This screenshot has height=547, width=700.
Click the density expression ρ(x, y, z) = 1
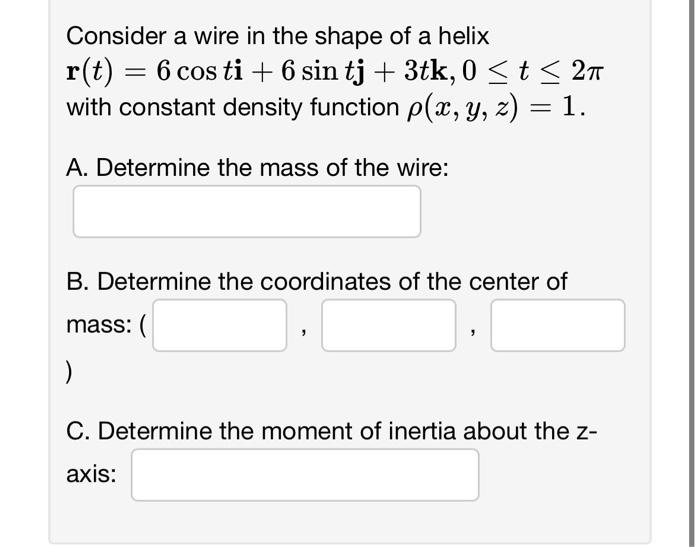[489, 107]
